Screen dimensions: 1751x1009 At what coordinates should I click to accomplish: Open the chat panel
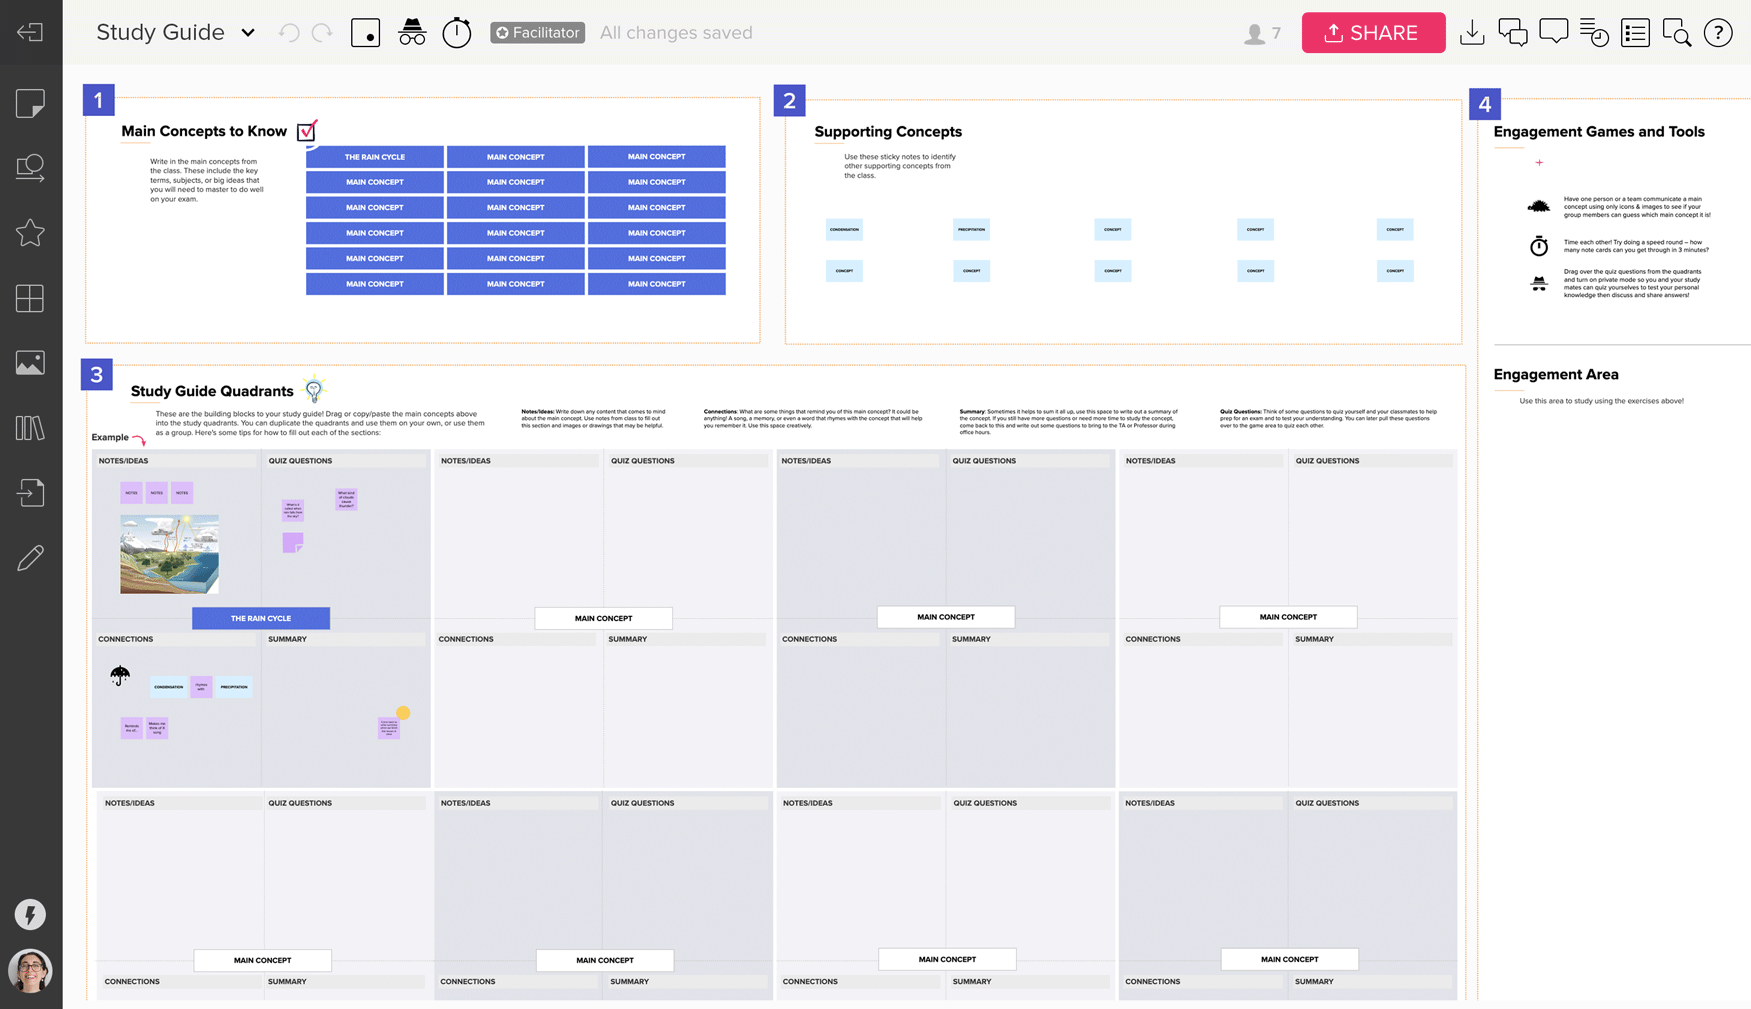[x=1513, y=33]
